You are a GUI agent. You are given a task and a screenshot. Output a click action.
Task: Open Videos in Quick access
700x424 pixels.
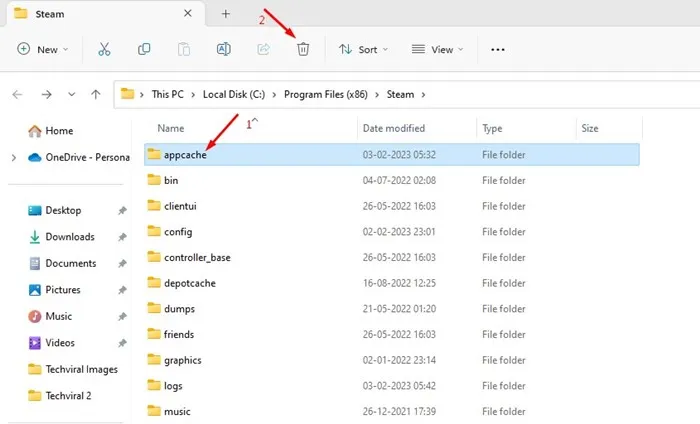(x=51, y=343)
